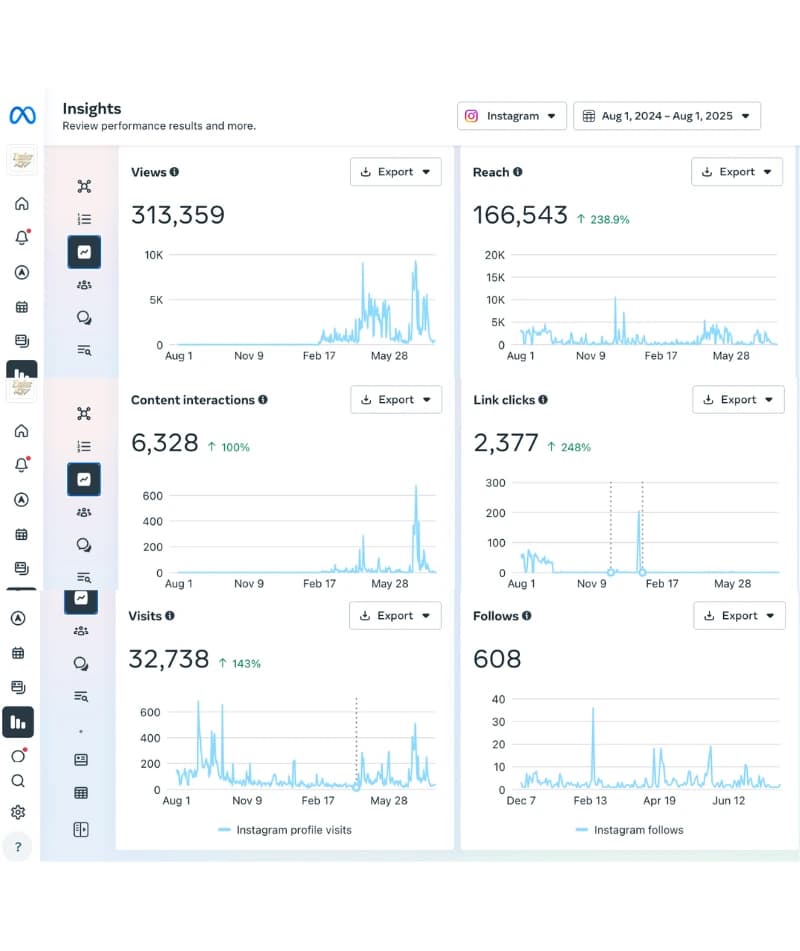Click the info icon next to Follows
Screen dimensions: 800x951
(526, 616)
